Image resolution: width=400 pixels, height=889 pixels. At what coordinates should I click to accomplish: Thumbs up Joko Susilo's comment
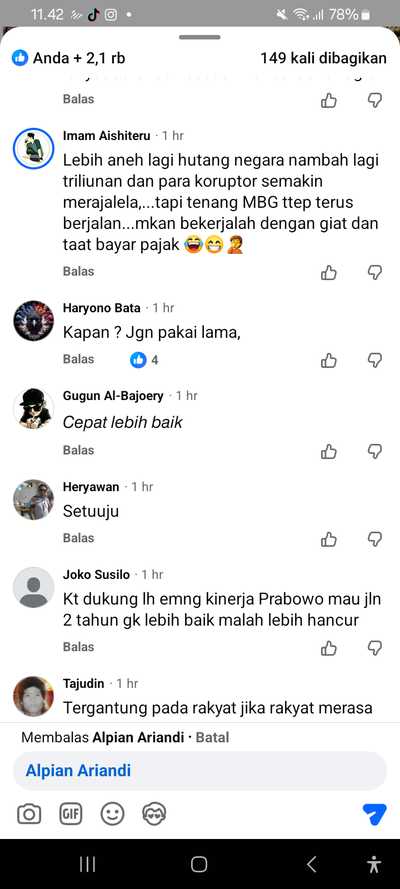pyautogui.click(x=329, y=647)
